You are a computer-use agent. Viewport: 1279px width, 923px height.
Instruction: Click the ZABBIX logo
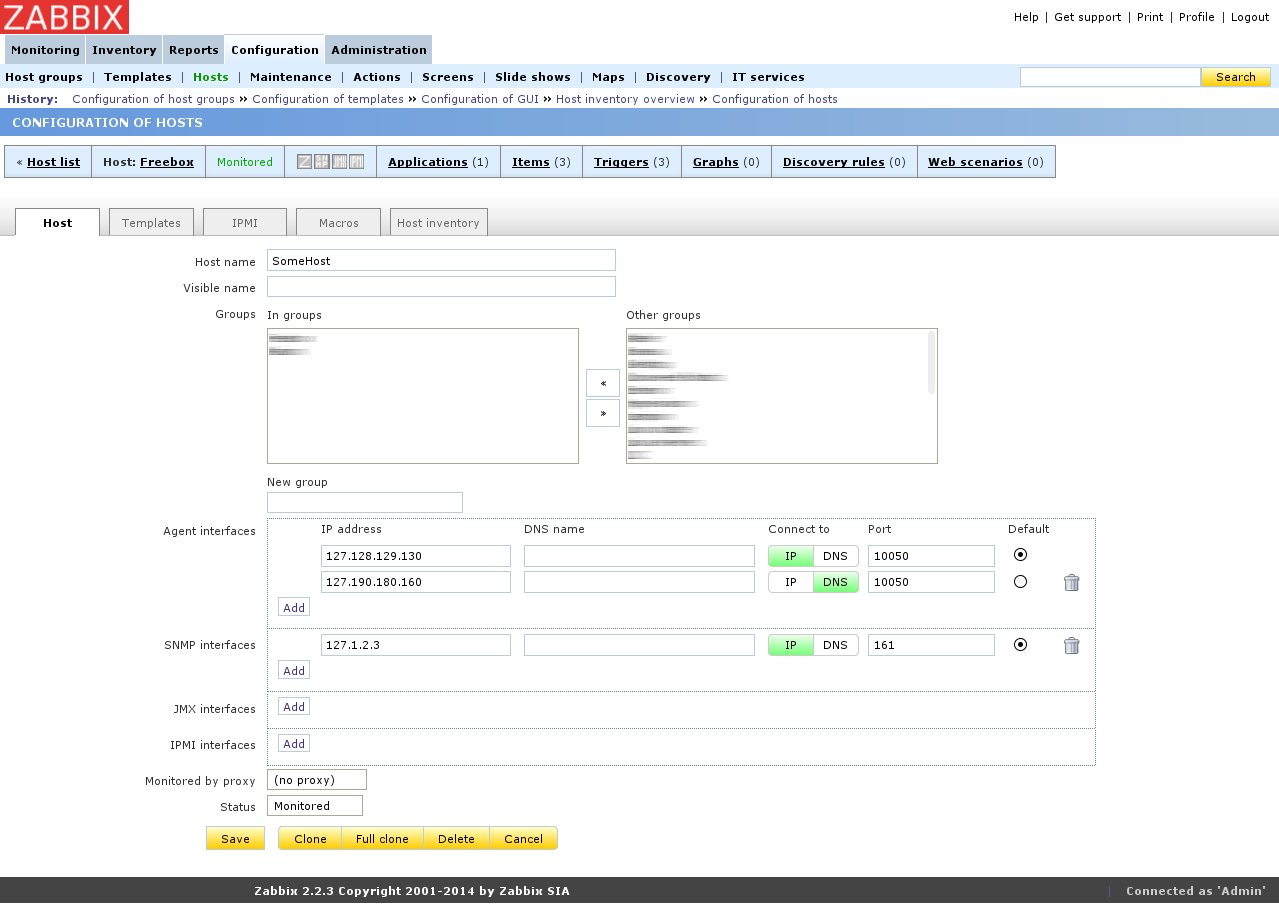(64, 17)
